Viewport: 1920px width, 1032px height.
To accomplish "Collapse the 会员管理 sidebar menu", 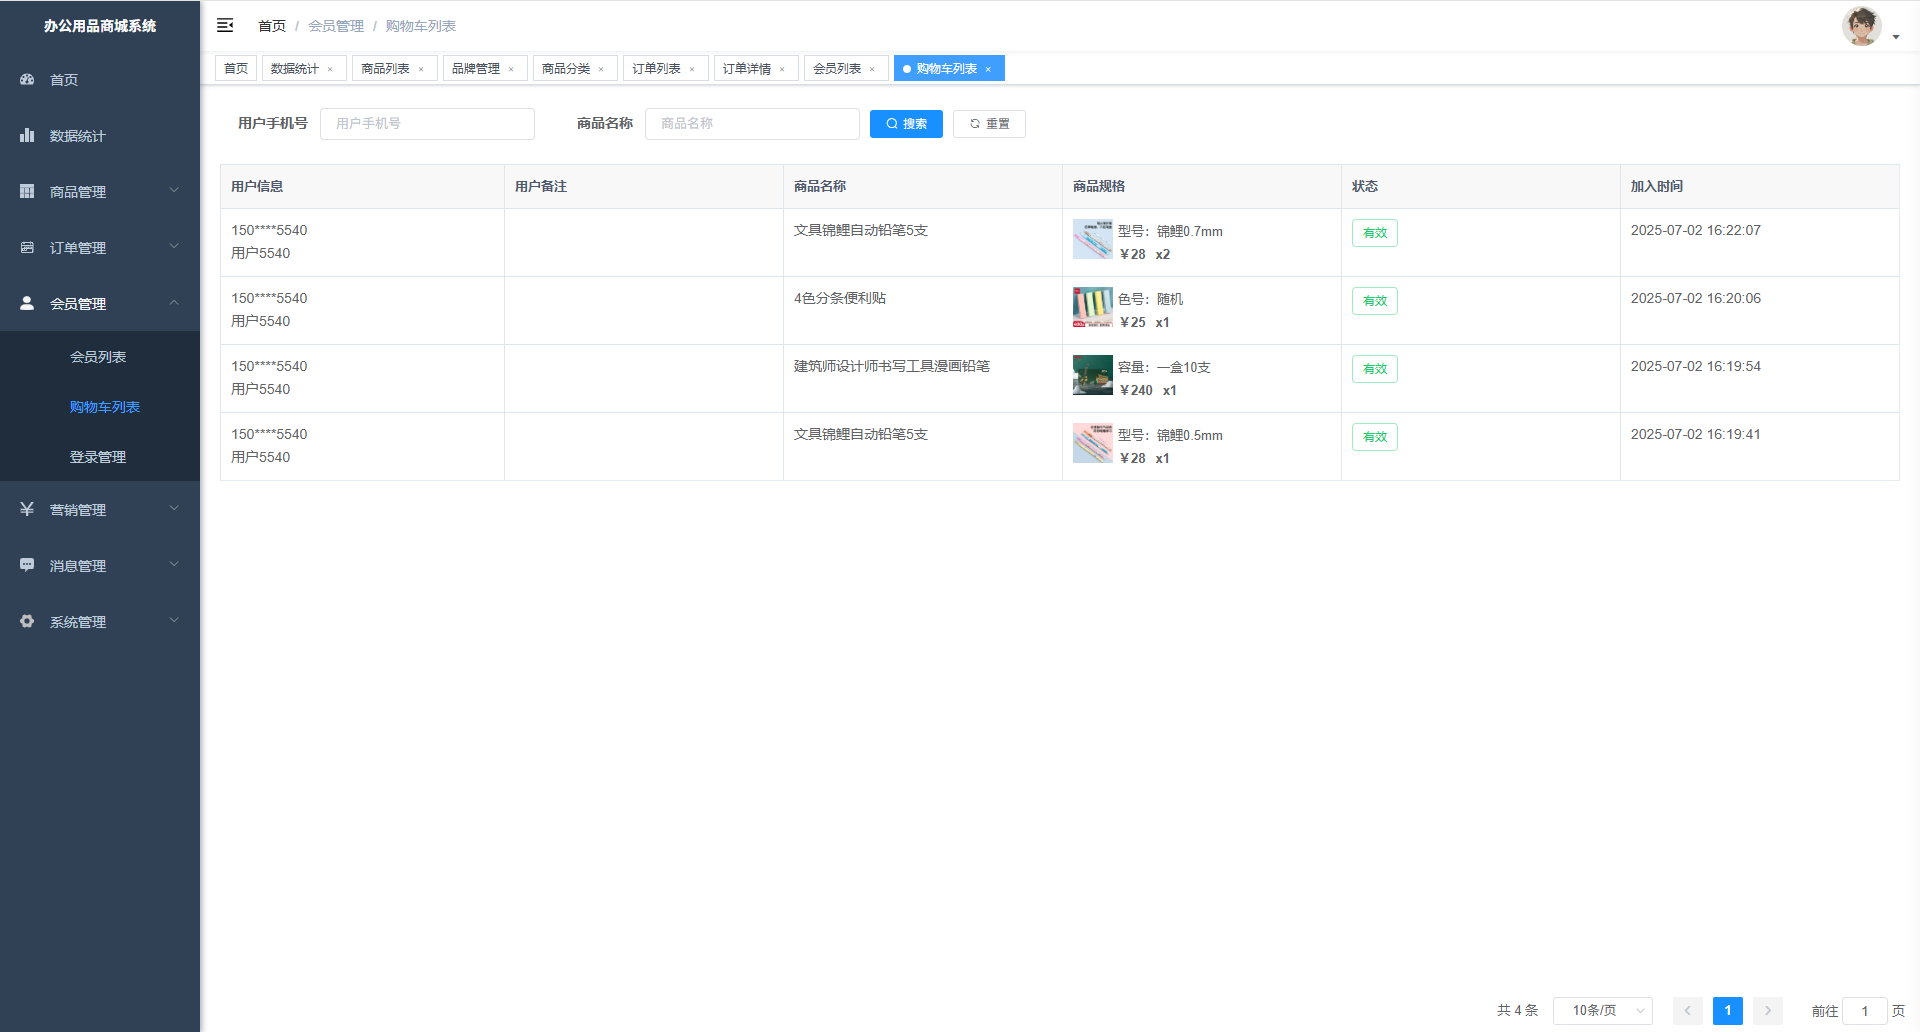I will point(99,303).
